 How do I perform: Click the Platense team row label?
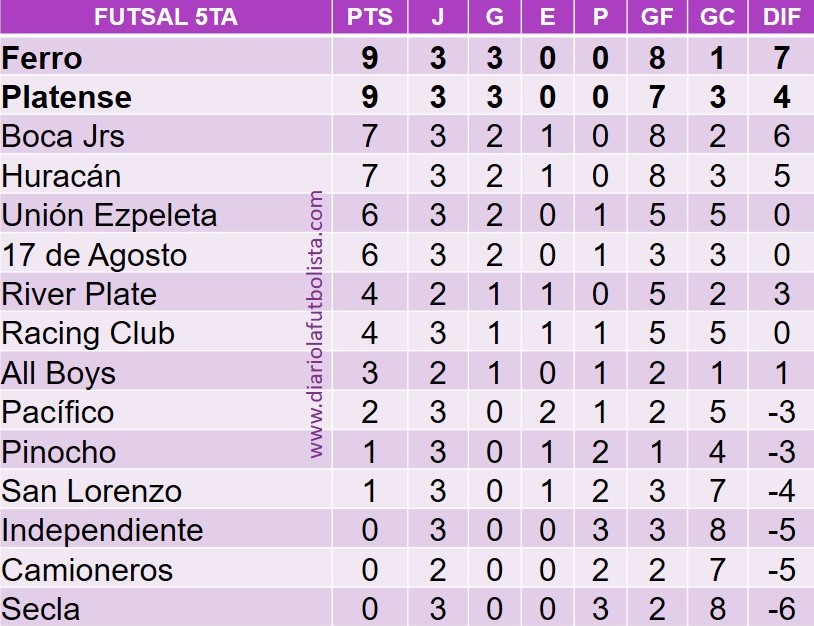(x=67, y=98)
